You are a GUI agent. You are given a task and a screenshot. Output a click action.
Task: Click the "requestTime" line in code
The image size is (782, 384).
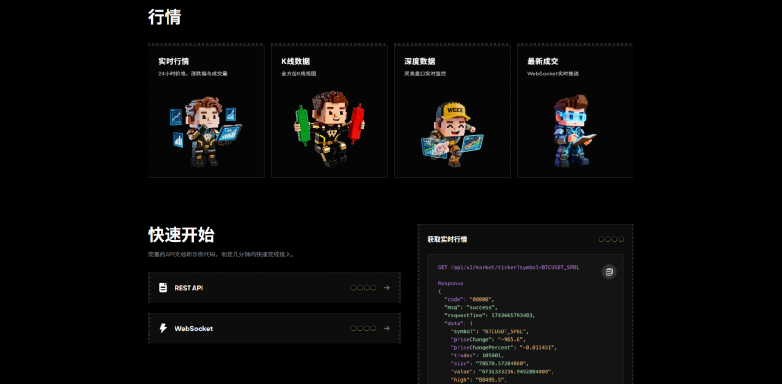(x=488, y=316)
